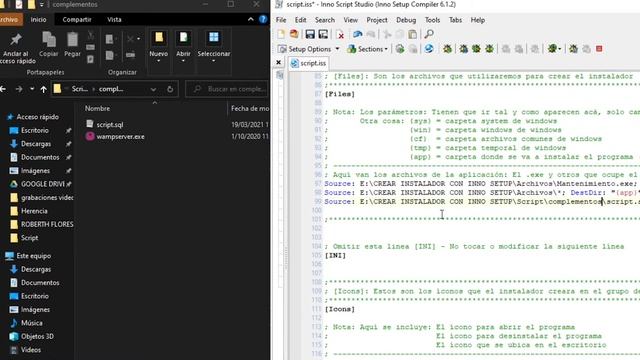Viewport: 640px width, 360px height.
Task: Close the script.iss tab with the X
Action: [278, 62]
